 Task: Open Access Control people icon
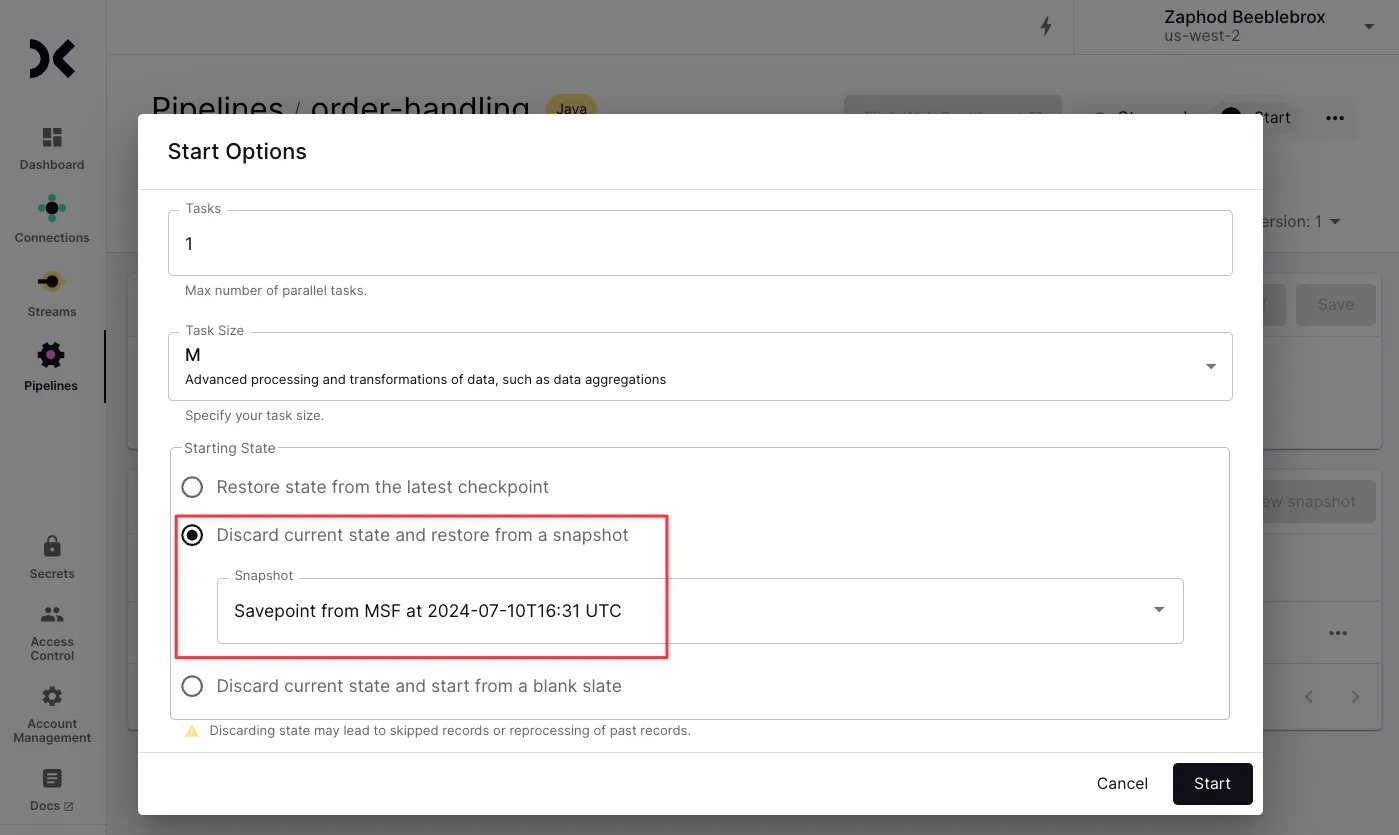pyautogui.click(x=52, y=615)
